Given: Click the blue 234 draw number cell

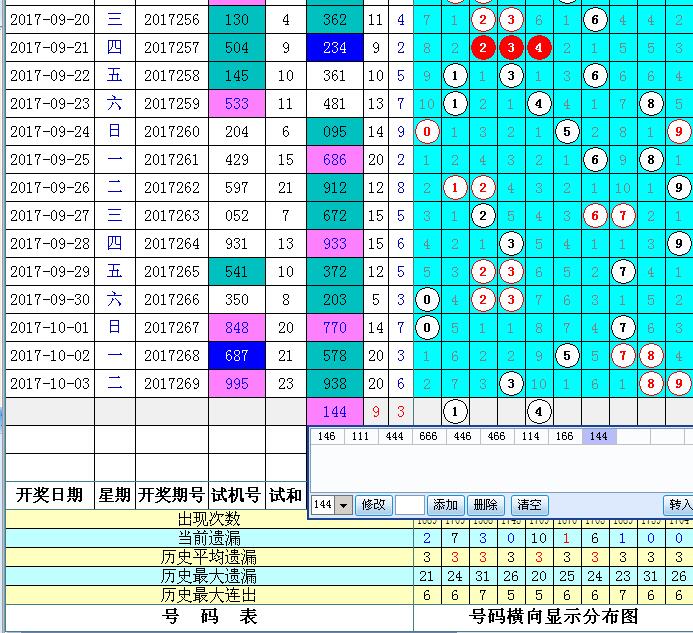Looking at the screenshot, I should point(335,47).
